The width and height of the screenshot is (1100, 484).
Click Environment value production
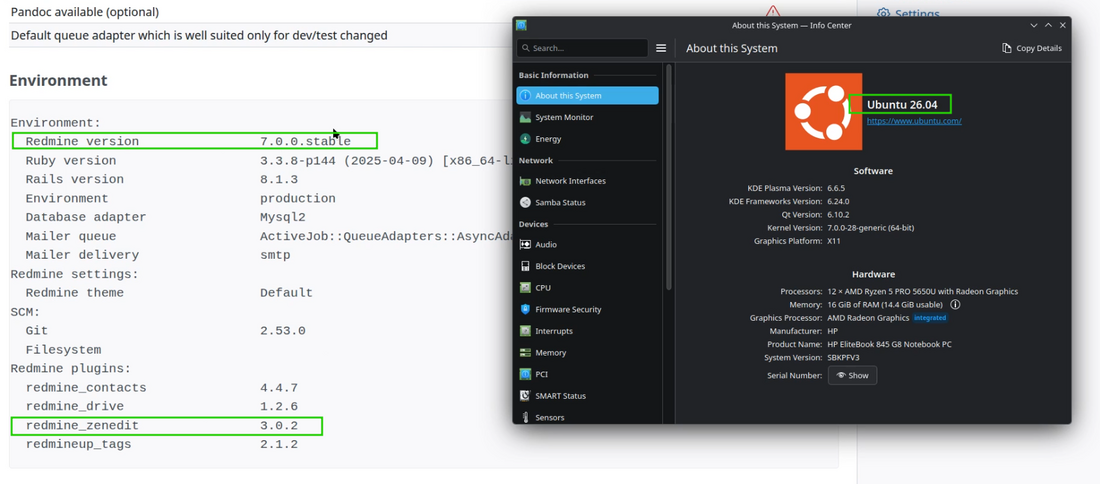tap(297, 199)
